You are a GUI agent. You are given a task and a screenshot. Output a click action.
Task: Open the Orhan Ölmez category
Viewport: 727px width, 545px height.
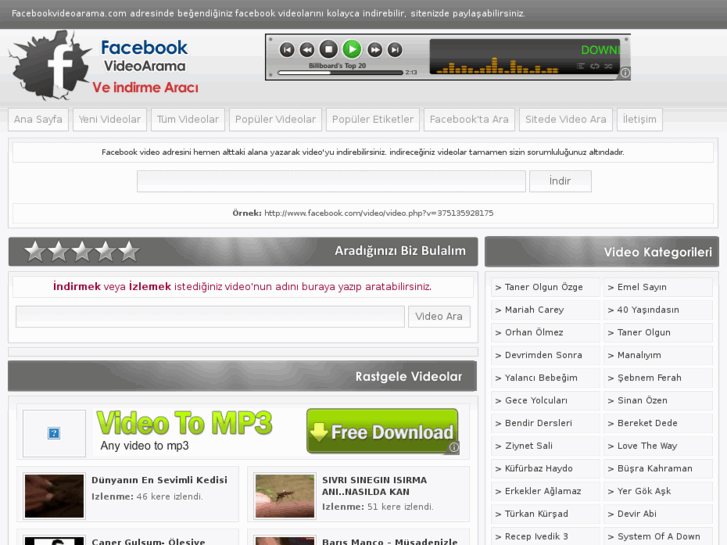click(546, 333)
